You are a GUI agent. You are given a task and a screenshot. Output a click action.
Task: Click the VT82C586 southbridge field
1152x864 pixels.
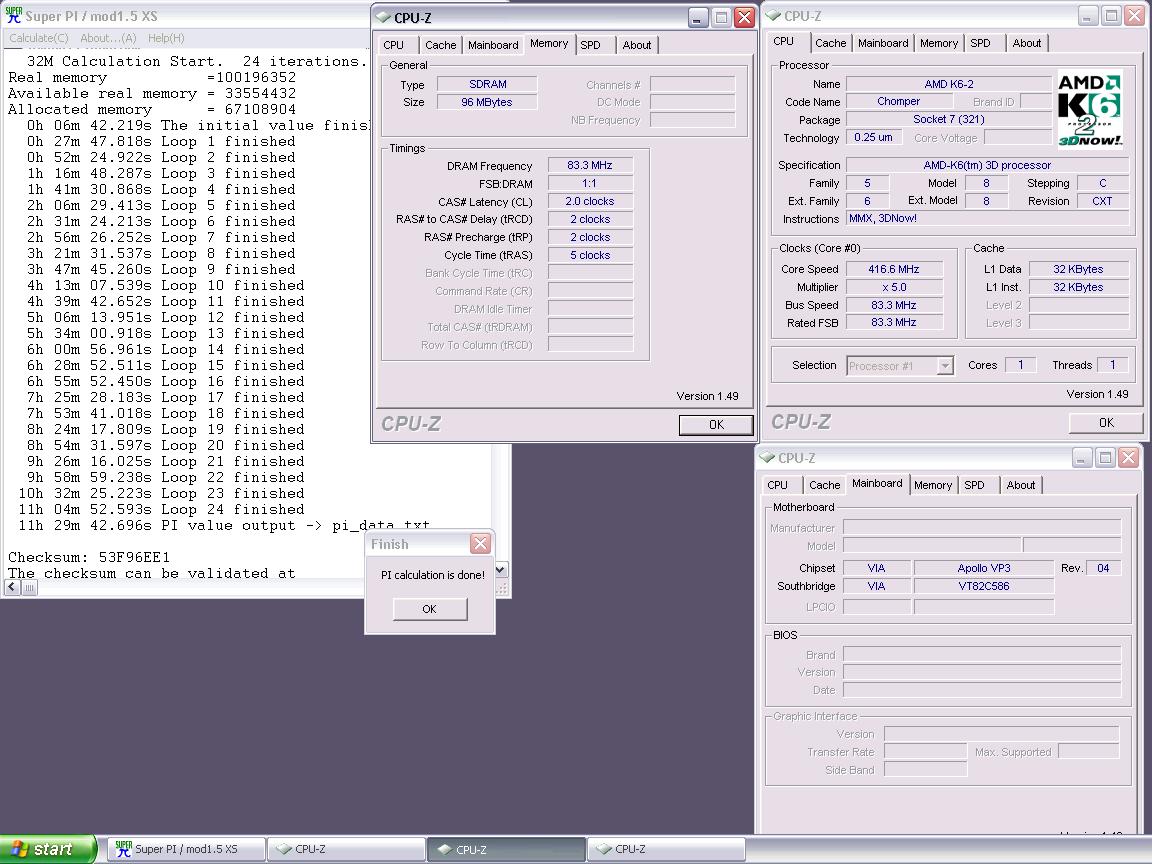[x=984, y=586]
